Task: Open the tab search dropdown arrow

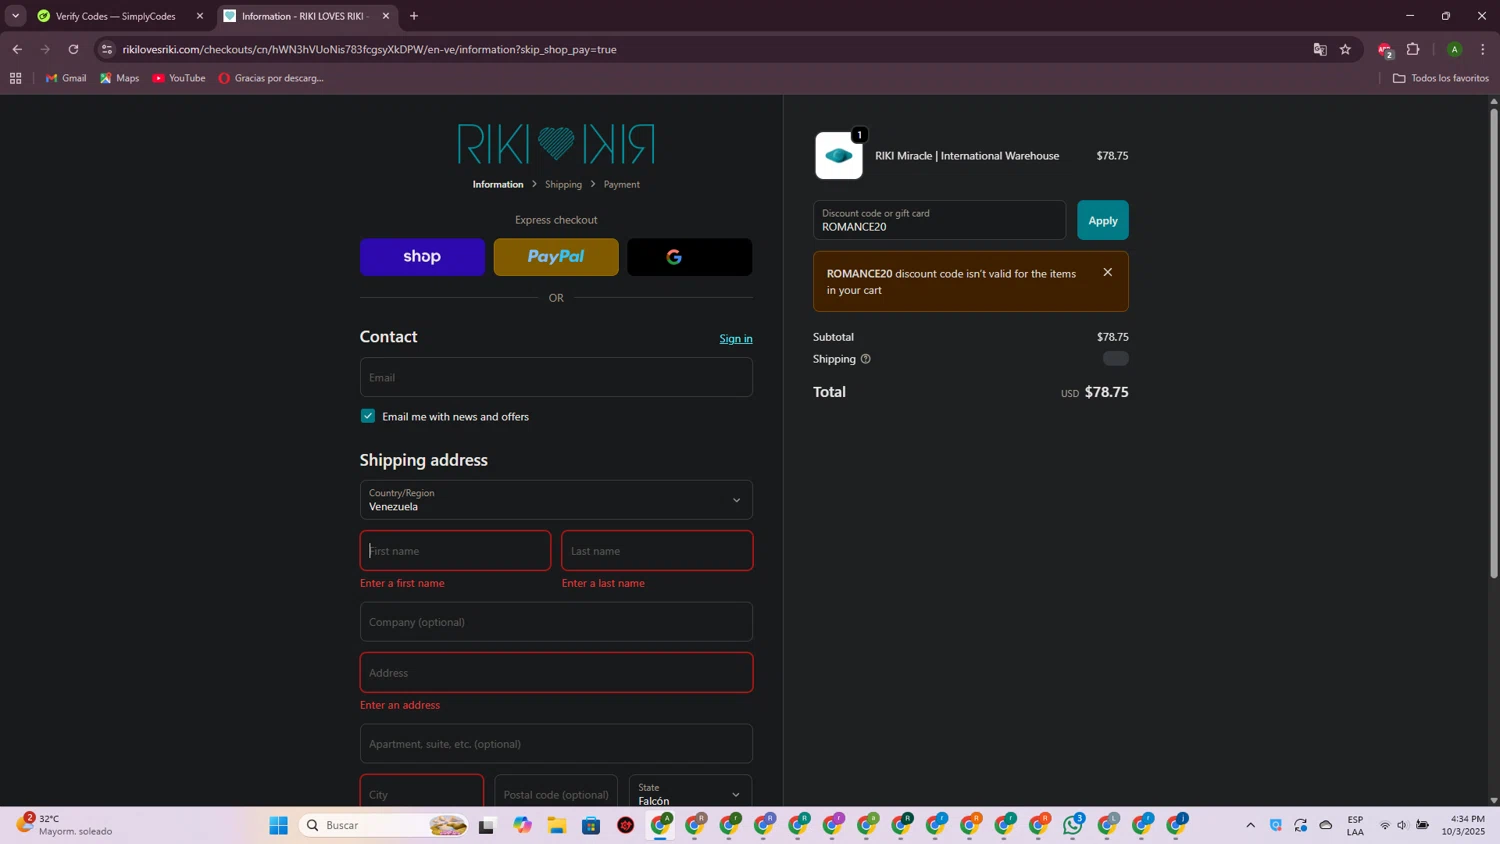Action: pyautogui.click(x=15, y=16)
